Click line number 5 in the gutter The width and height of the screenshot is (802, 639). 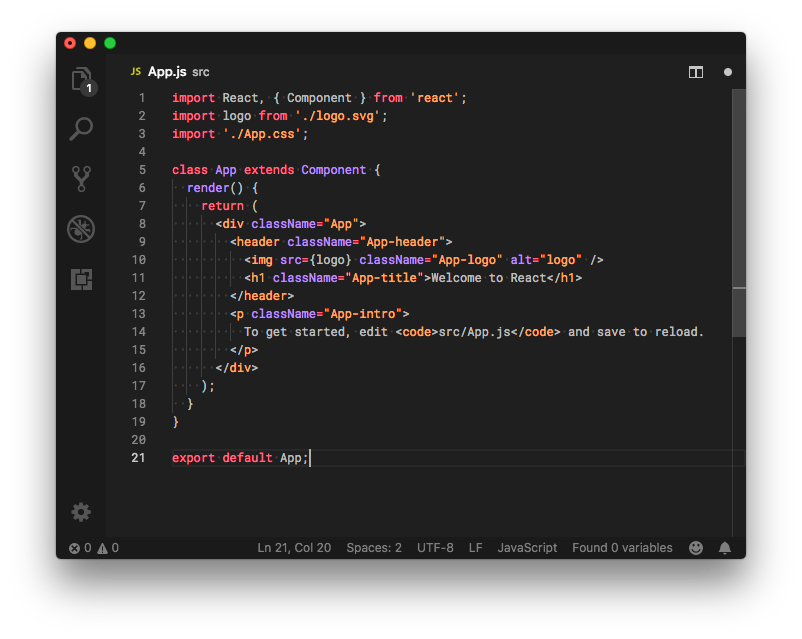(x=142, y=170)
